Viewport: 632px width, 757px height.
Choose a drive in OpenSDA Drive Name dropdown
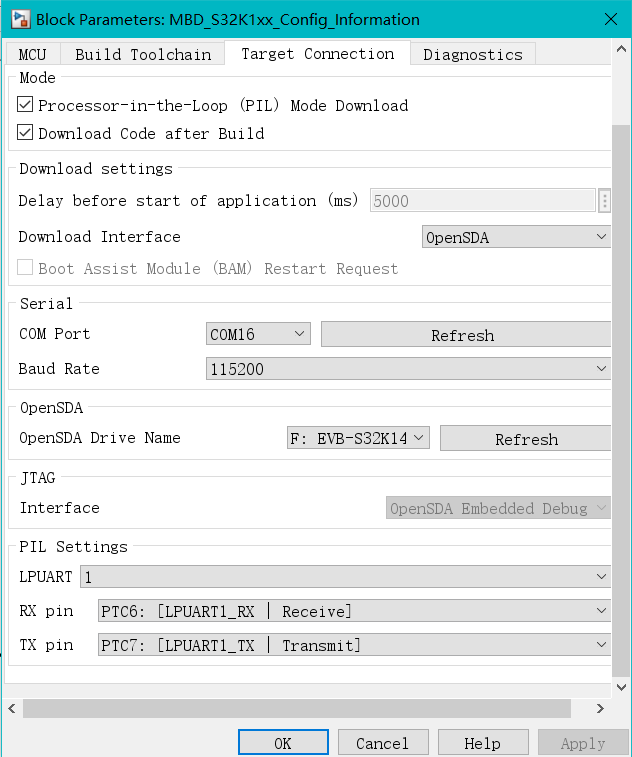click(358, 438)
